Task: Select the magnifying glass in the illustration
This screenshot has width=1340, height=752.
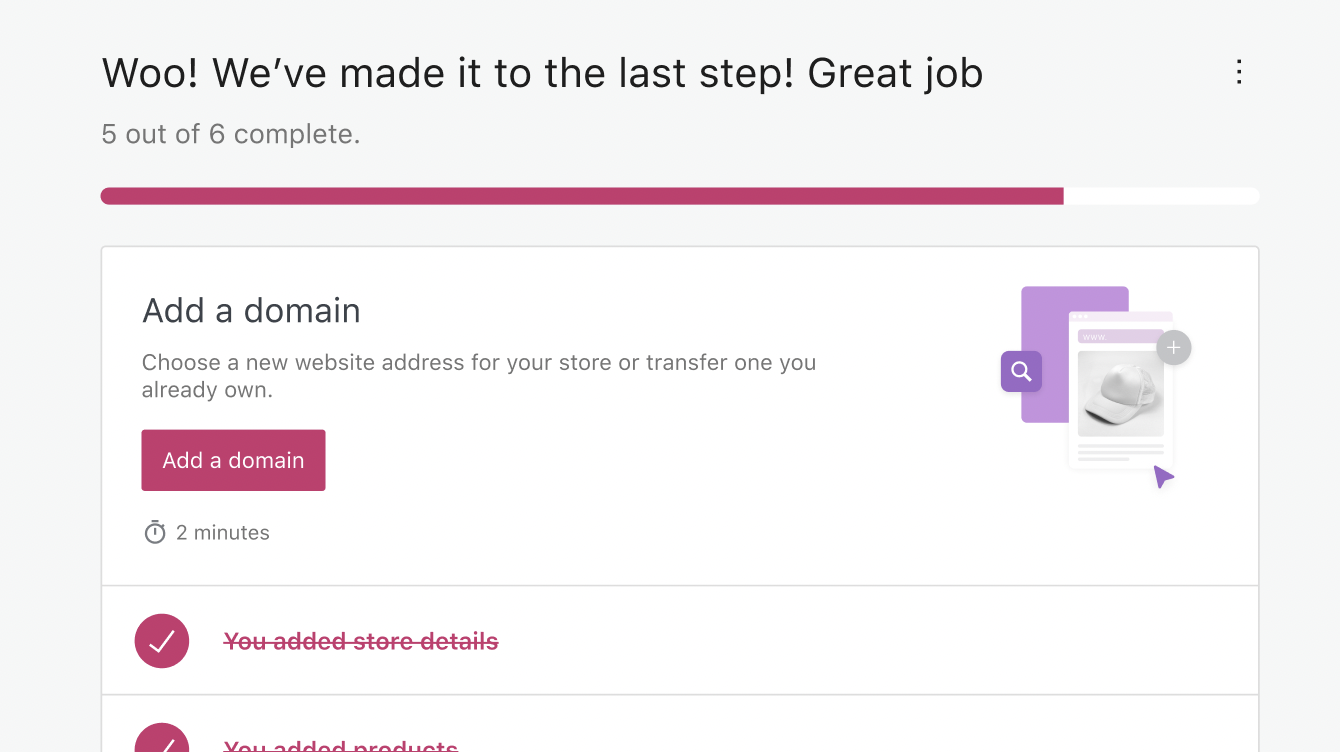Action: pos(1021,371)
